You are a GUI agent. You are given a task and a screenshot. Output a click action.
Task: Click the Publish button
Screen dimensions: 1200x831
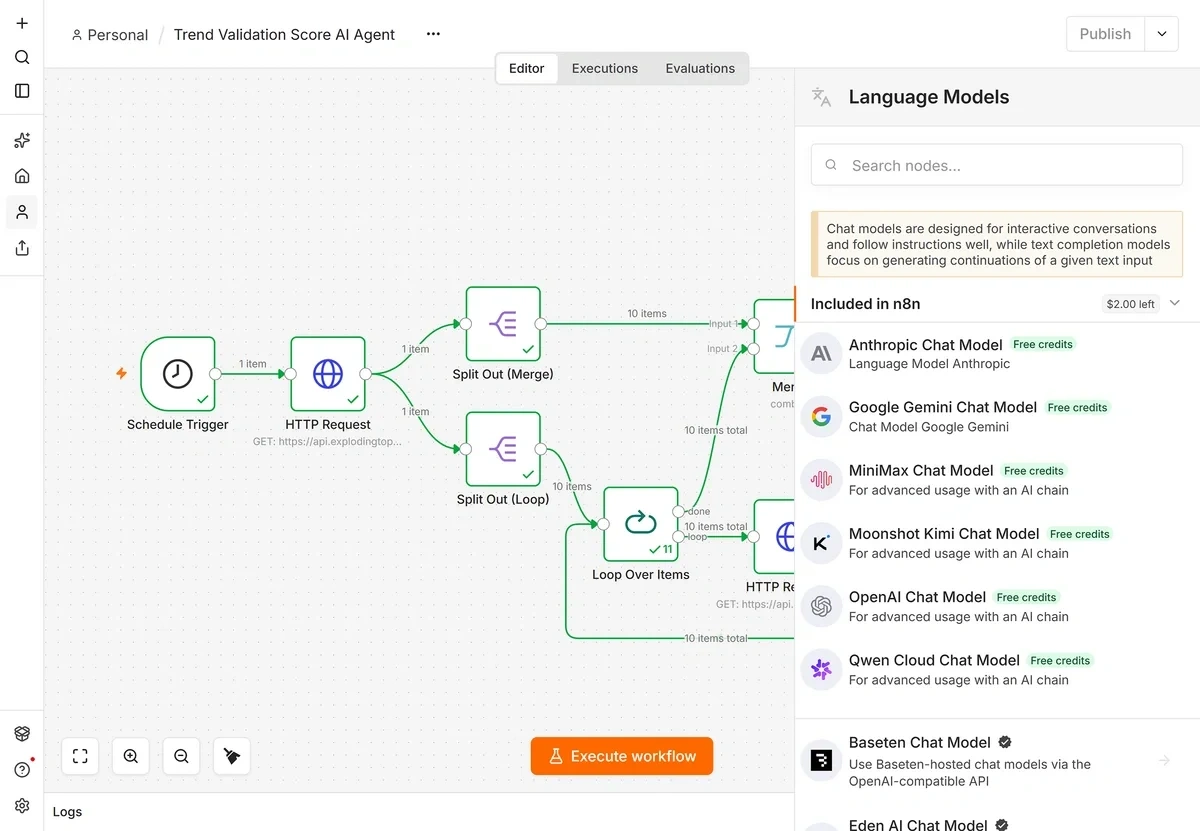tap(1105, 34)
